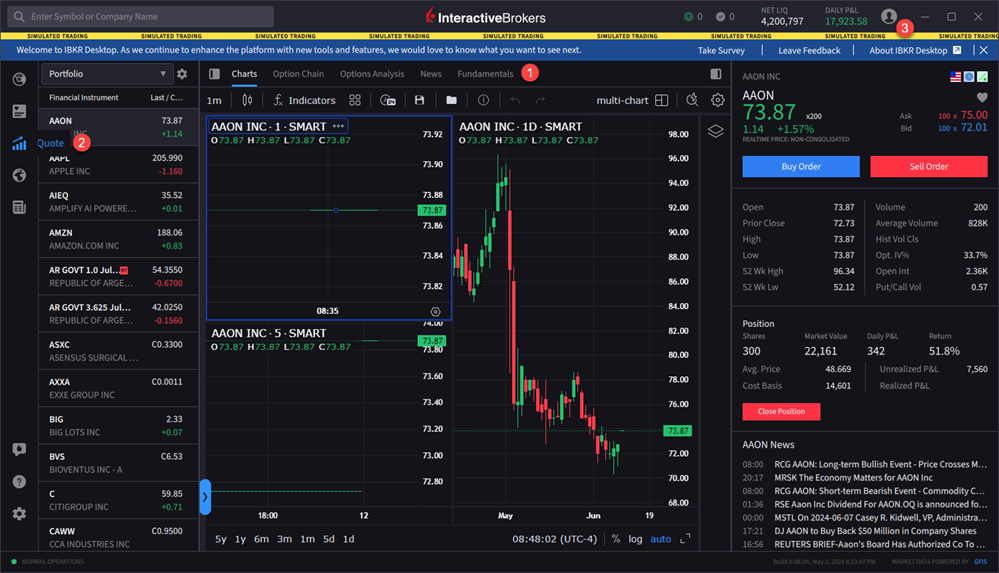This screenshot has width=999, height=573.
Task: Open the multi-chart layout selector
Action: pos(632,100)
